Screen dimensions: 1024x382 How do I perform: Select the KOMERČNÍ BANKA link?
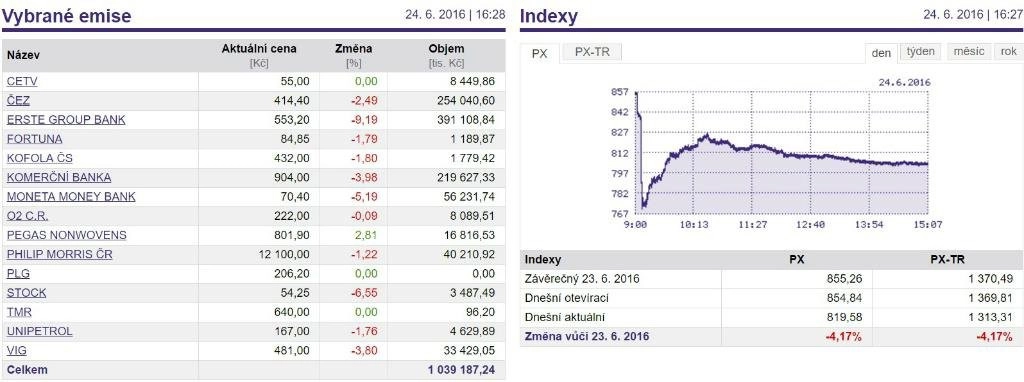(x=59, y=177)
